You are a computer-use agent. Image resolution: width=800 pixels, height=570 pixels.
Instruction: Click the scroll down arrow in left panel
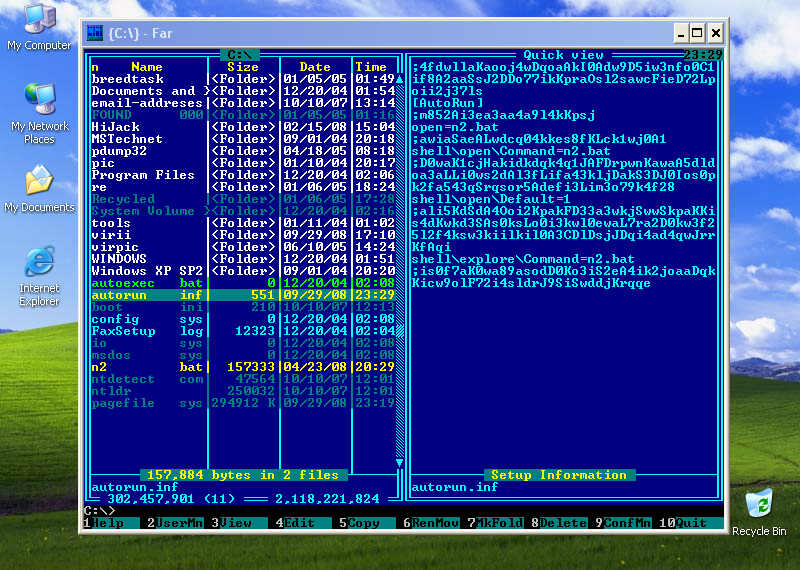(x=399, y=463)
